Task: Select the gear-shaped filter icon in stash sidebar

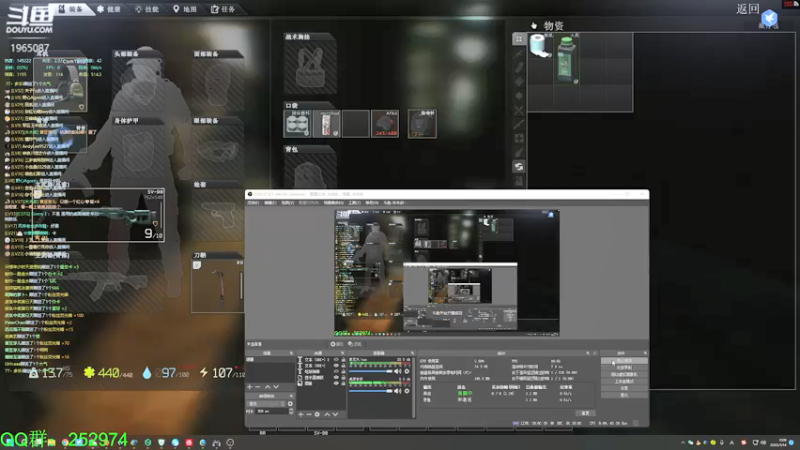Action: [x=519, y=95]
